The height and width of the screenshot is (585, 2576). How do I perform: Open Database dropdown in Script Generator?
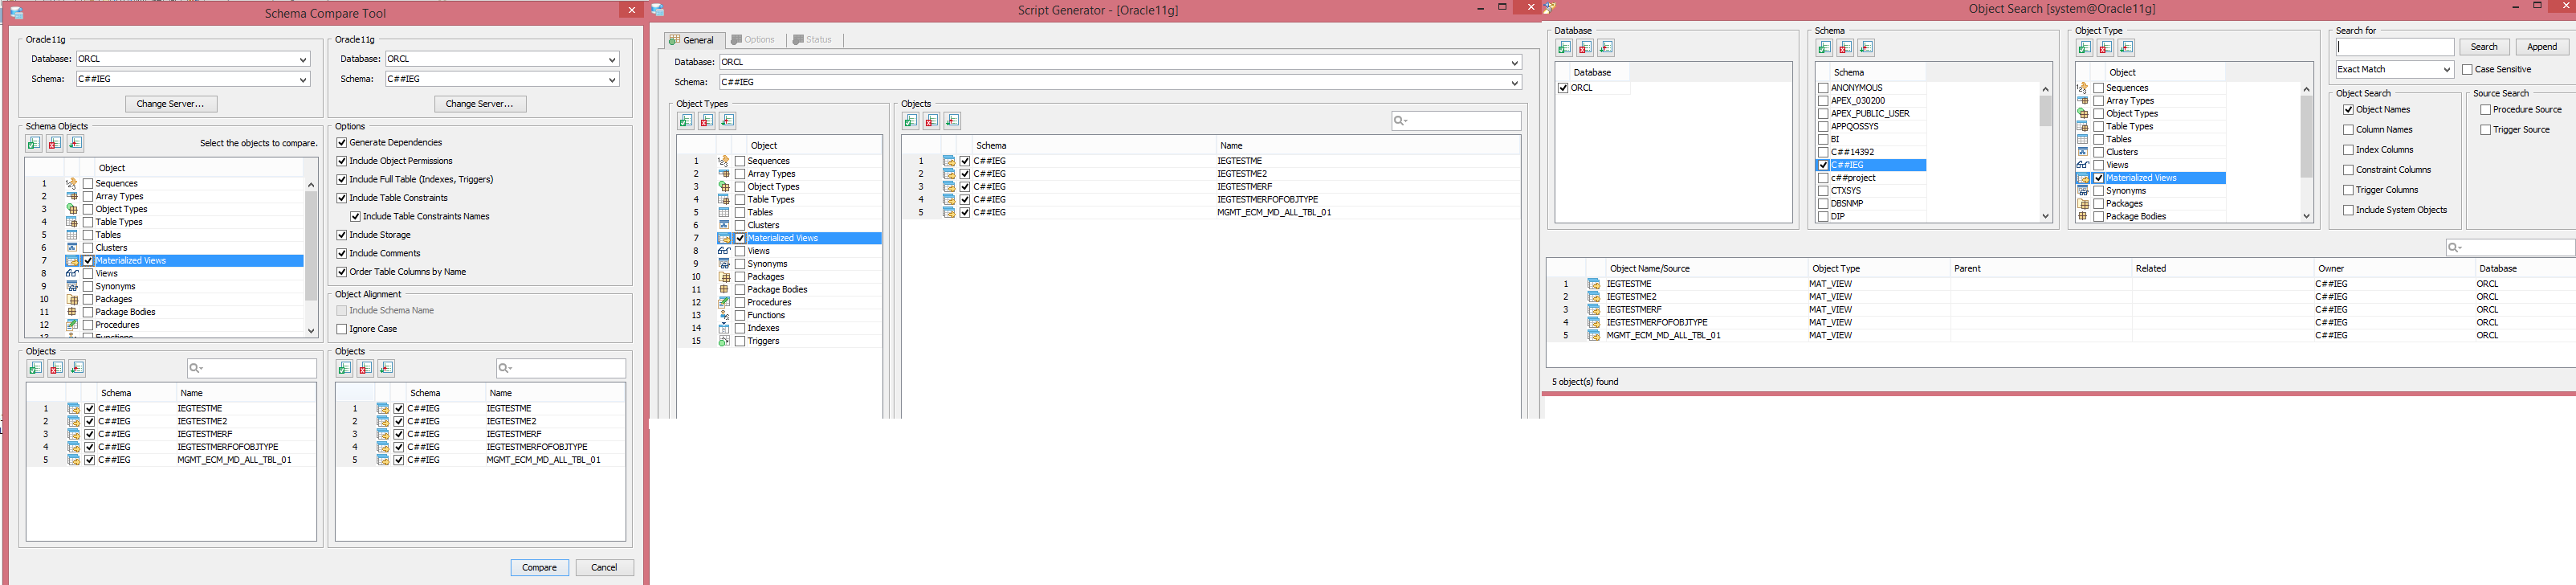[1514, 63]
